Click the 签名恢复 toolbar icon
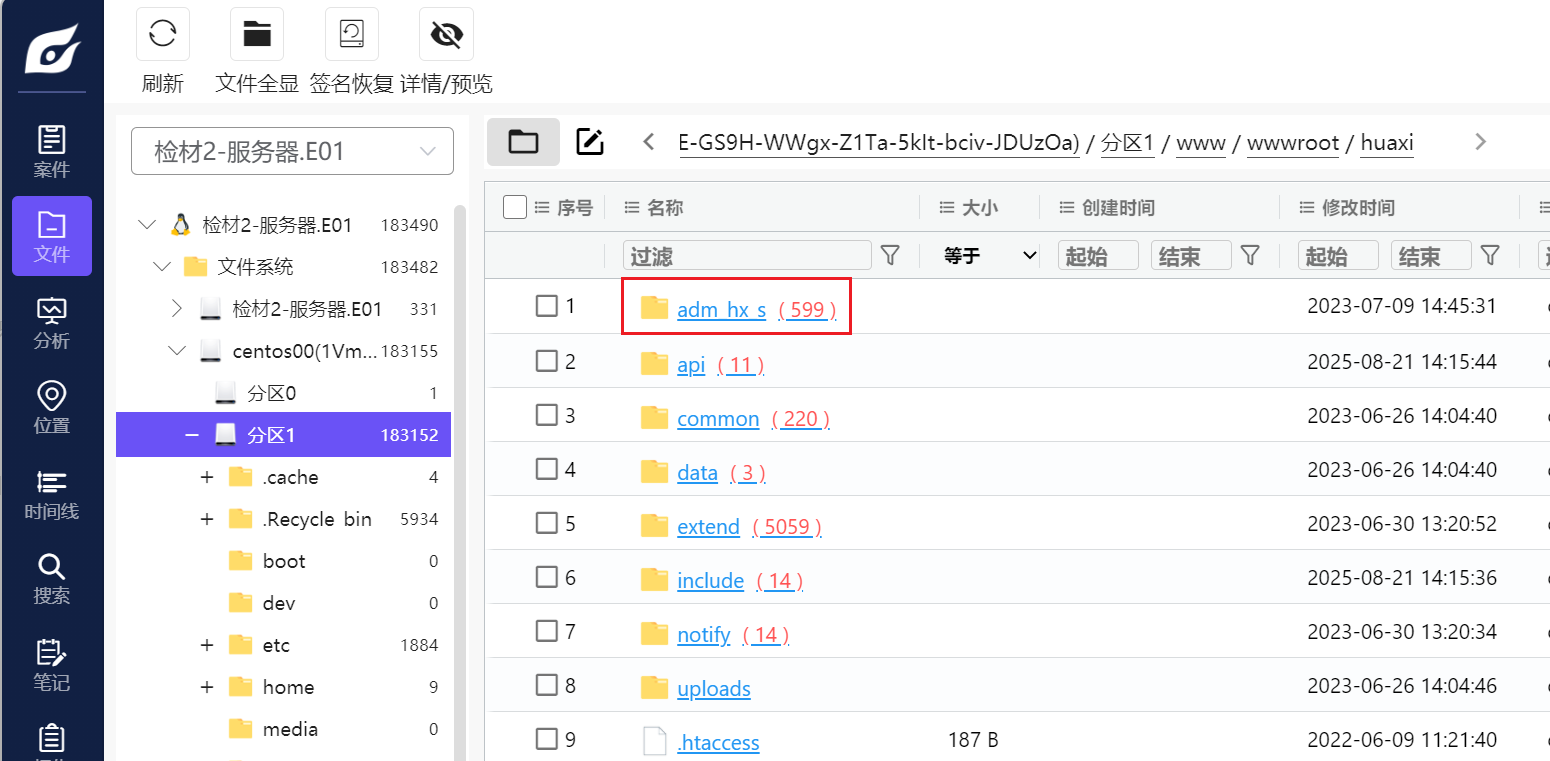Image resolution: width=1550 pixels, height=761 pixels. click(351, 35)
